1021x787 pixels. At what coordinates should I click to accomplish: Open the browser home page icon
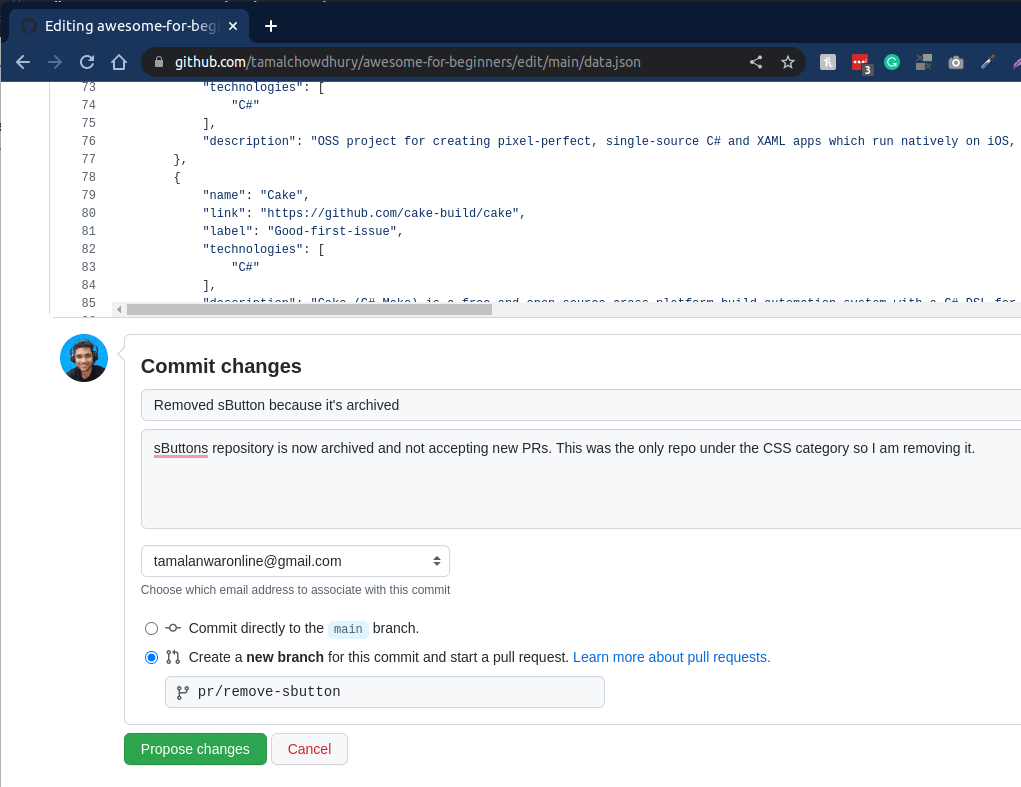coord(119,62)
